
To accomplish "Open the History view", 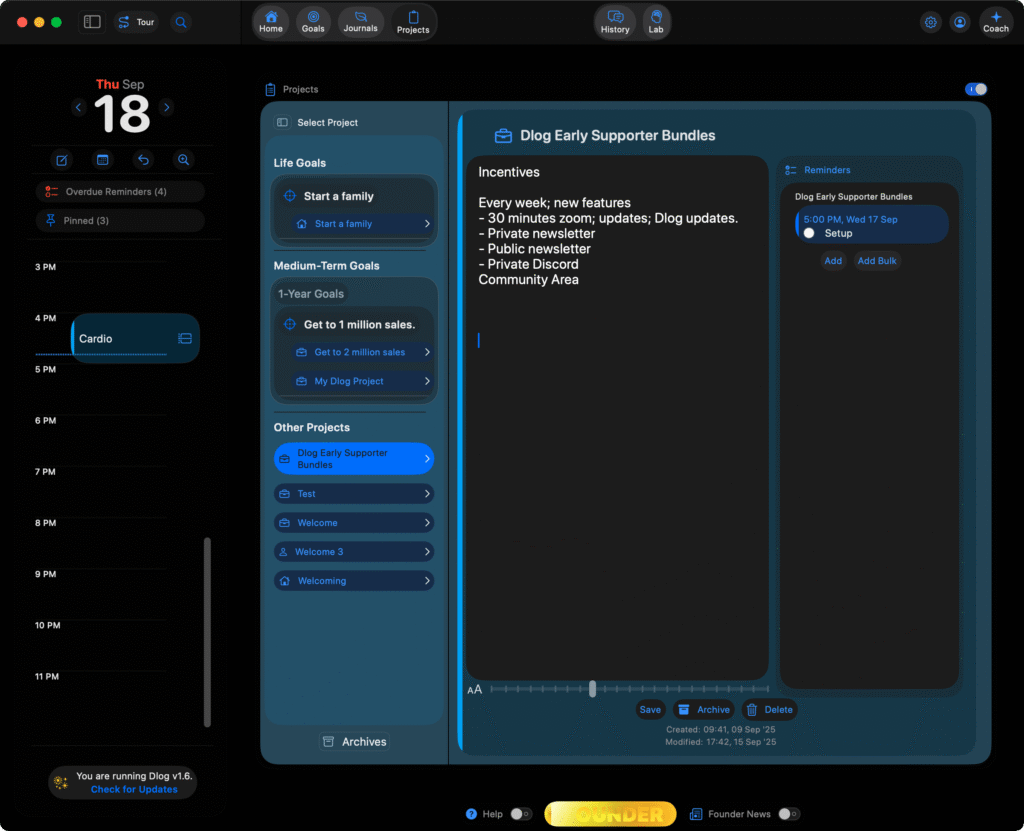I will (615, 22).
